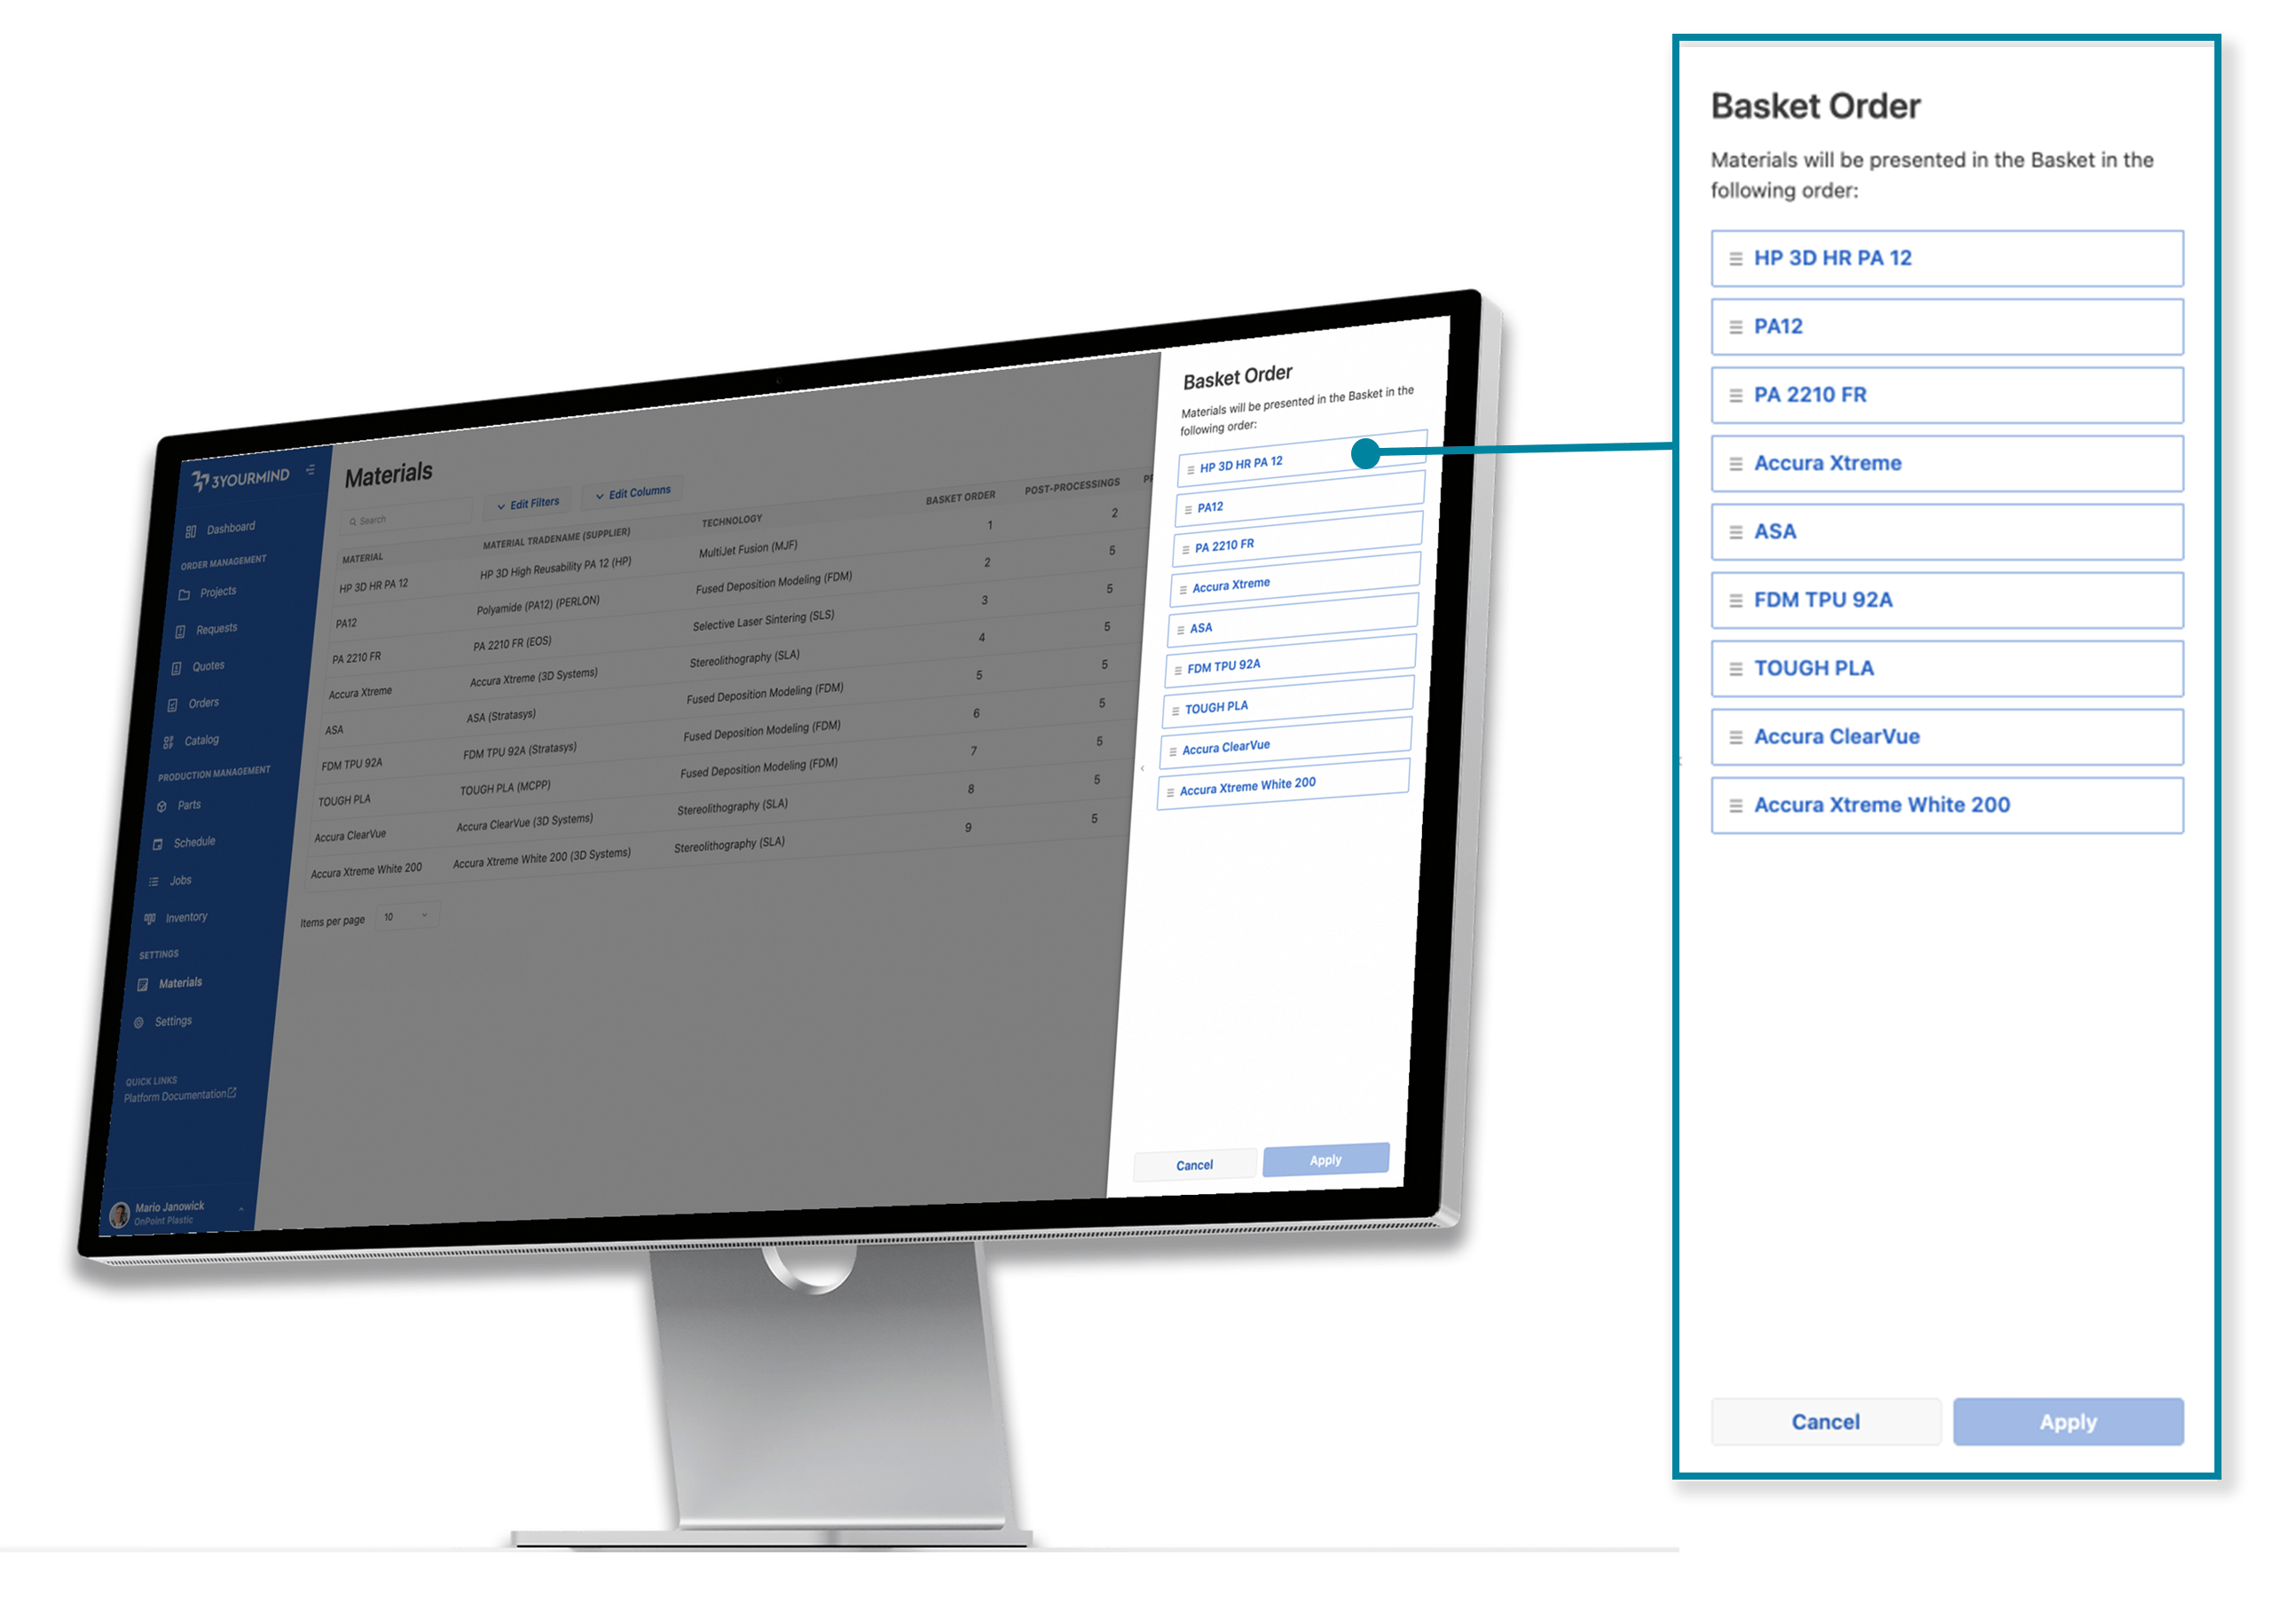Click table cell 'HP 3D High Reusability PA 12 (HP)'
Screen dimensions: 2296x1618
(556, 568)
